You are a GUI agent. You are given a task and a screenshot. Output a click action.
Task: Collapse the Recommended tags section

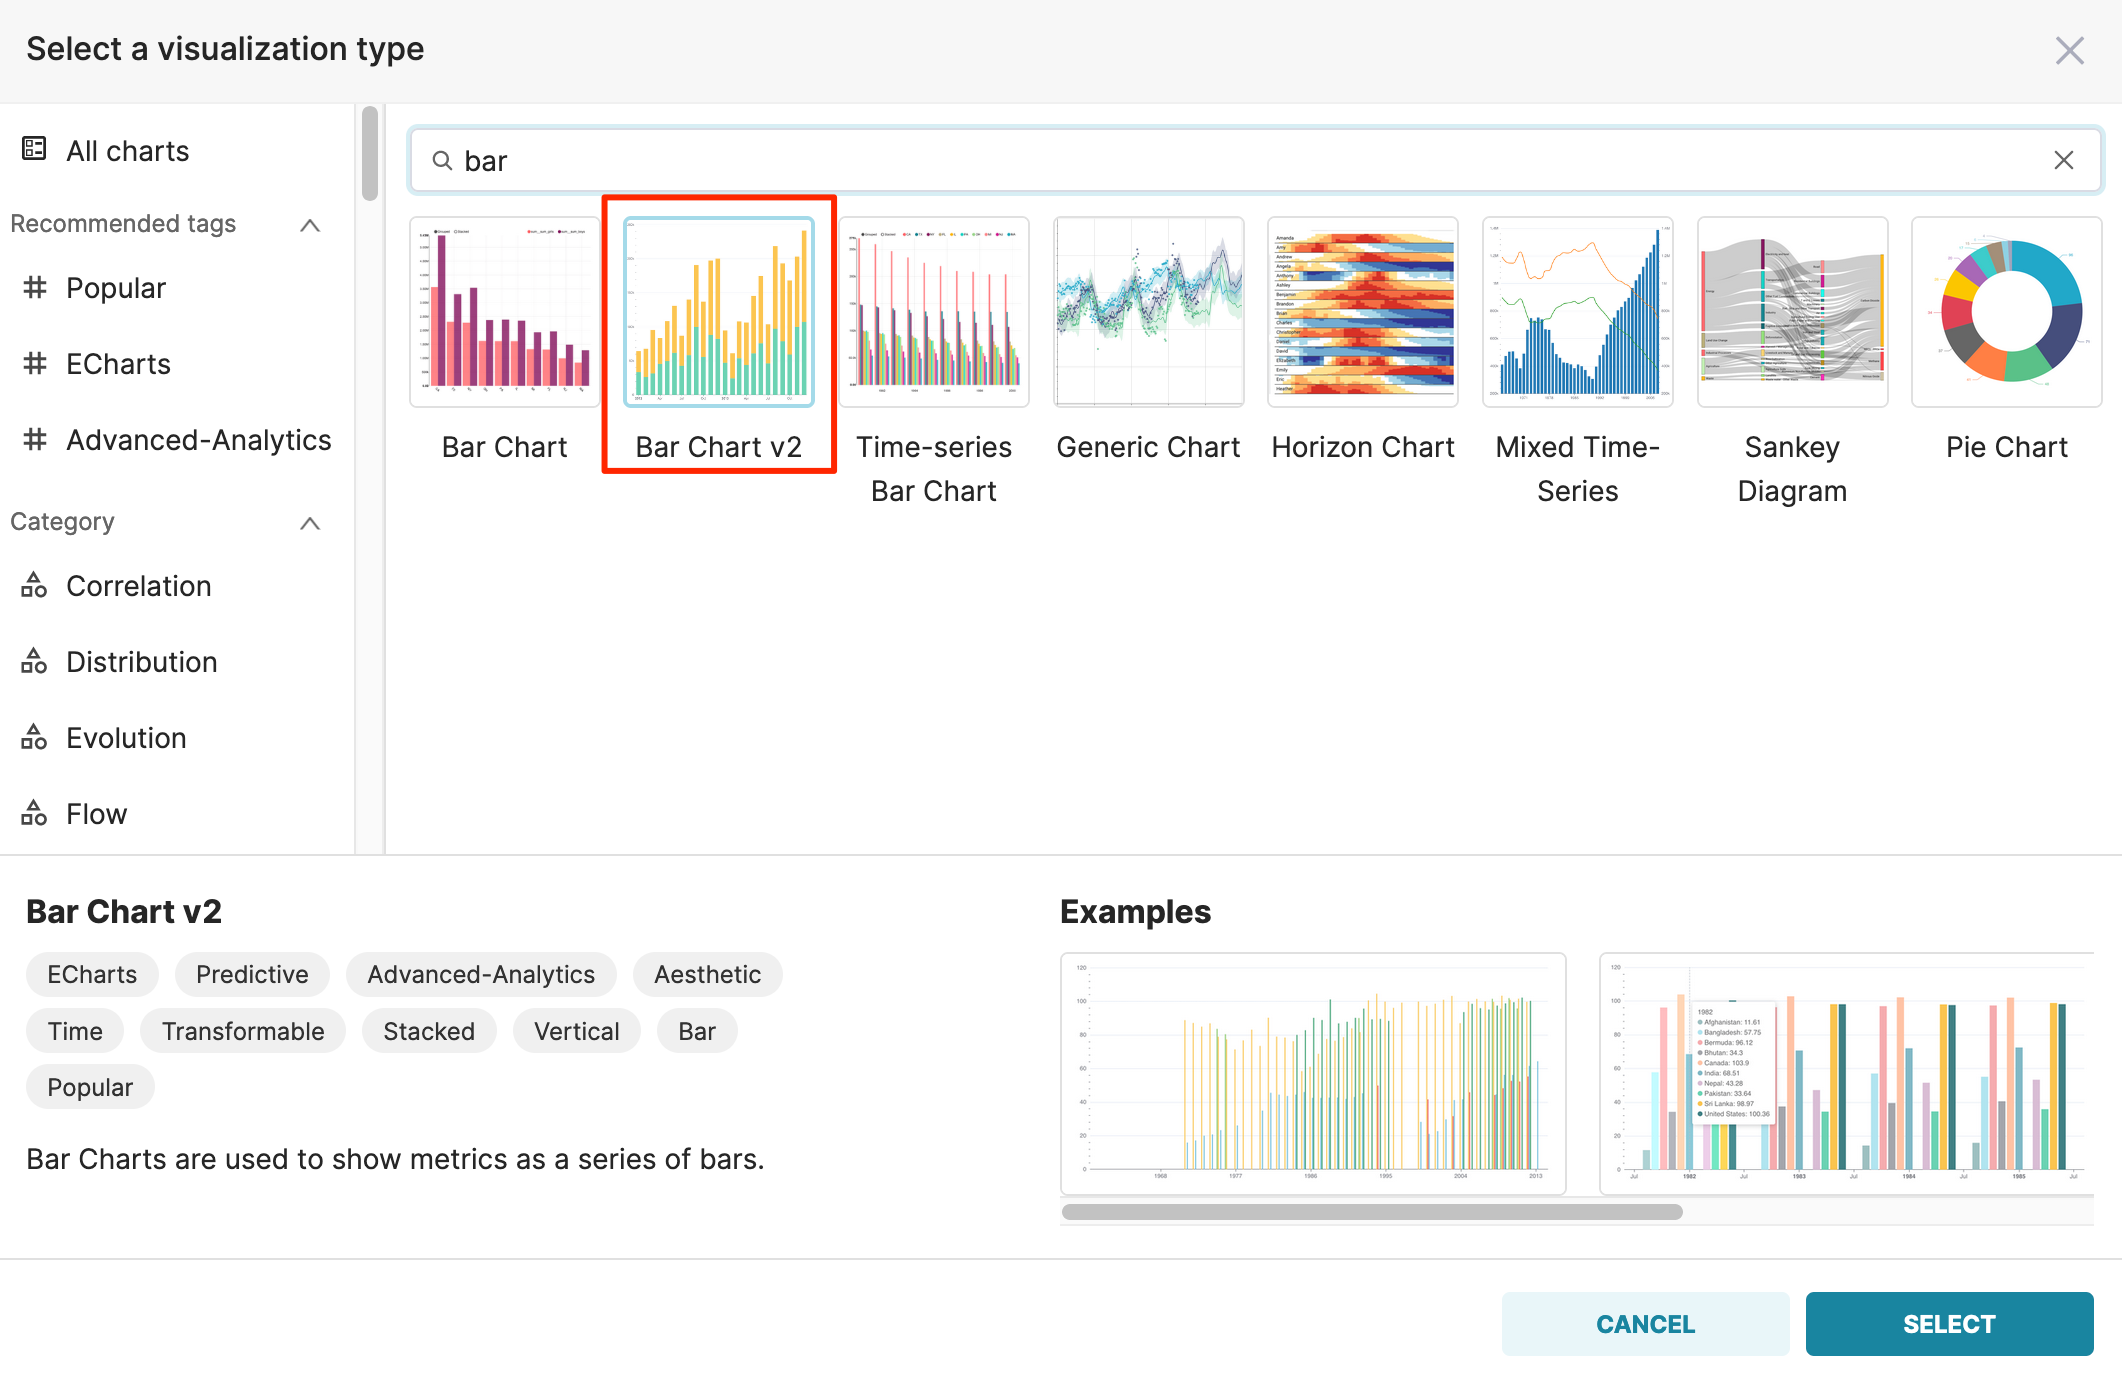(x=310, y=225)
